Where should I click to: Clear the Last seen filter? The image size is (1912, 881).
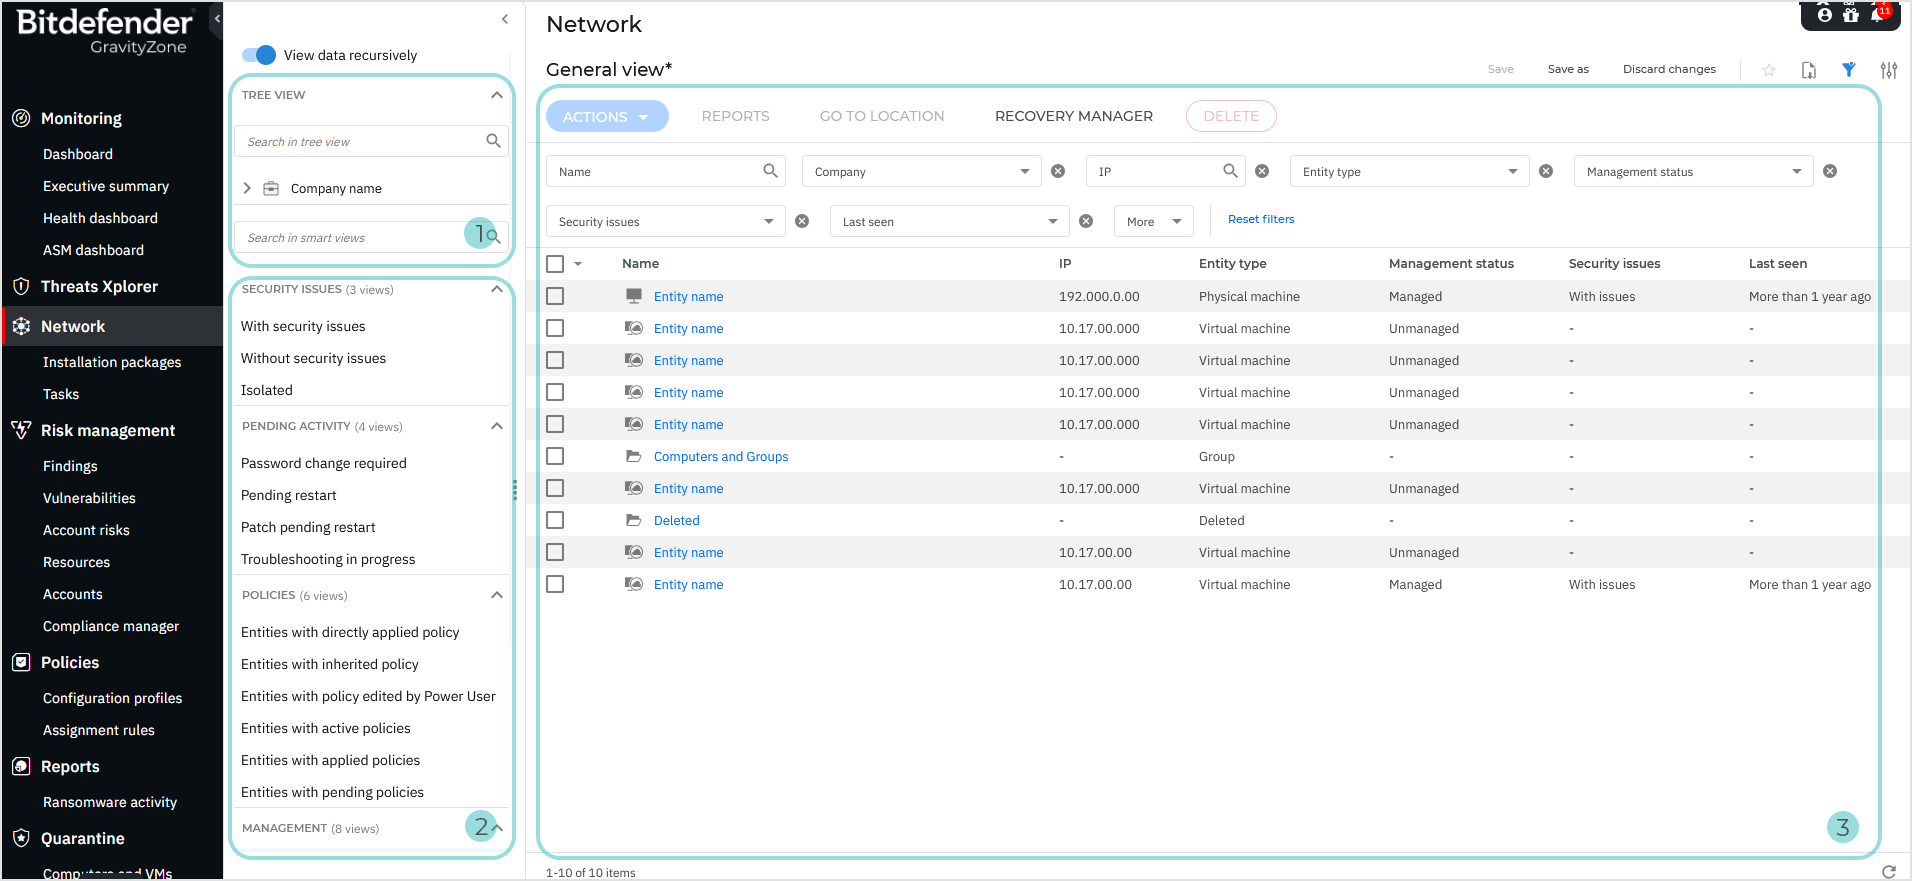pyautogui.click(x=1086, y=221)
